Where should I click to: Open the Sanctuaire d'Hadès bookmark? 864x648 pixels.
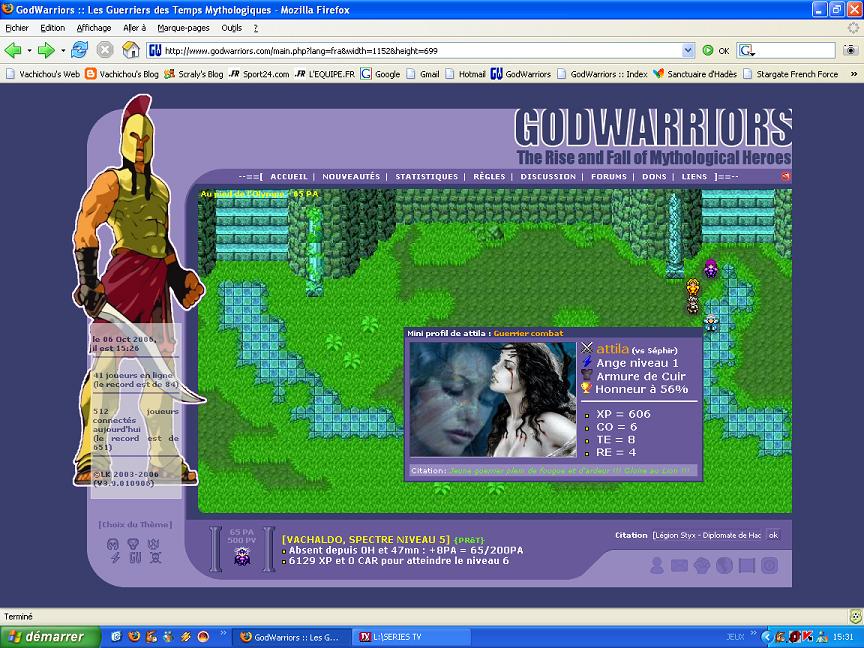695,74
